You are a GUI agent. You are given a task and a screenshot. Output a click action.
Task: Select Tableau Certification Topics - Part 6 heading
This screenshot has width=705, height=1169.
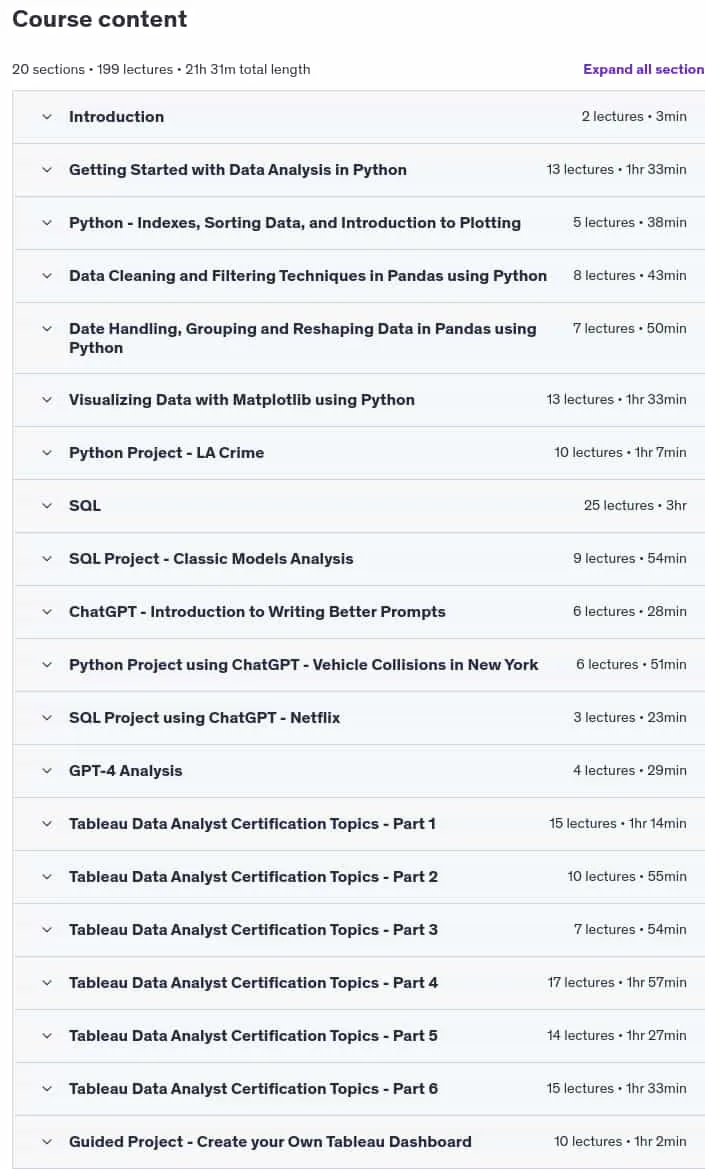(x=253, y=1088)
